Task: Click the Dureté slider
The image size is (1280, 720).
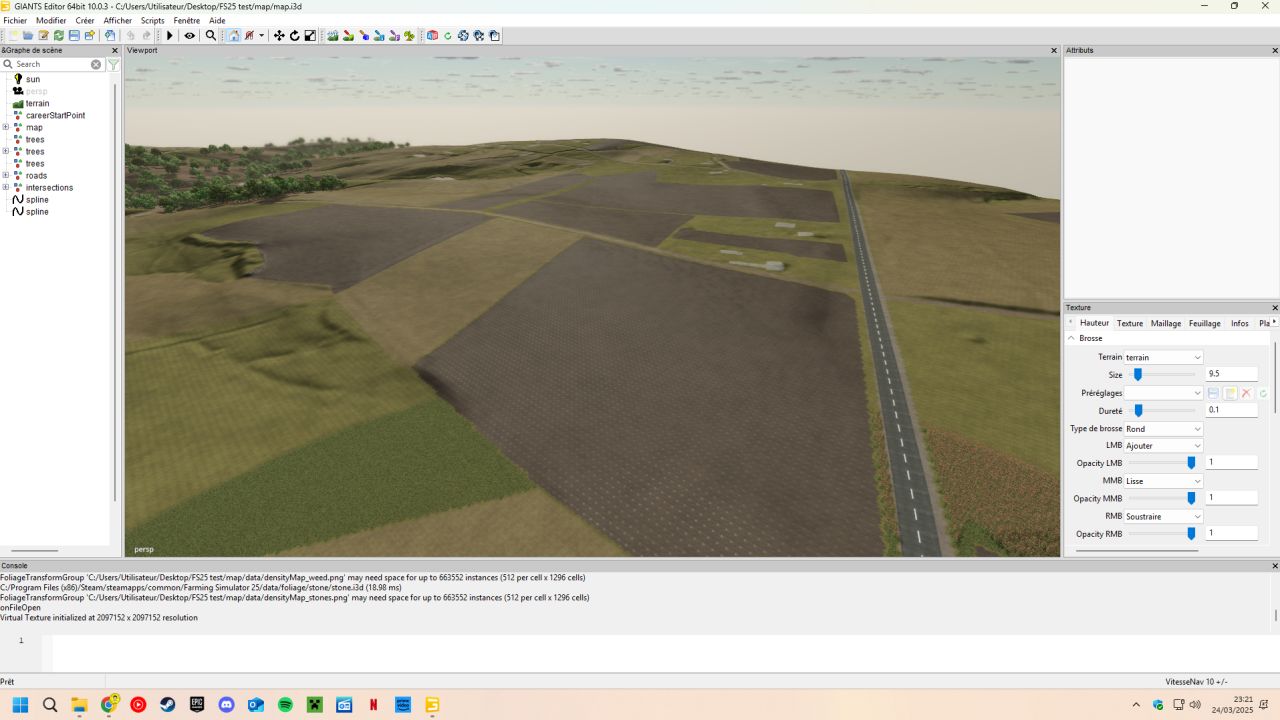Action: click(1163, 410)
